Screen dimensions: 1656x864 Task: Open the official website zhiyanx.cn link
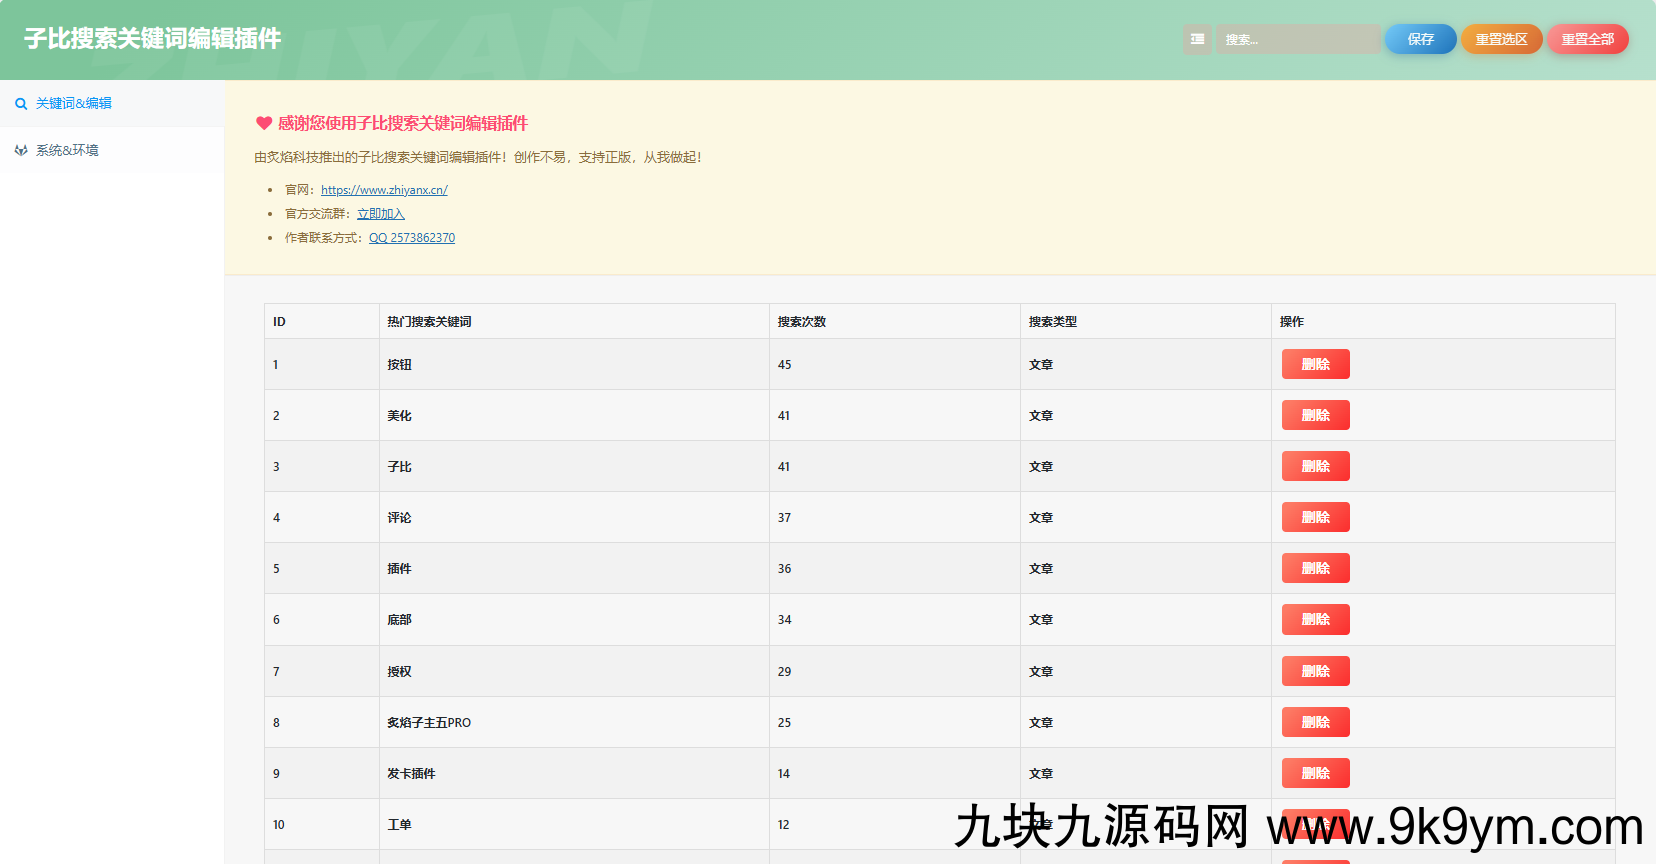click(x=384, y=190)
